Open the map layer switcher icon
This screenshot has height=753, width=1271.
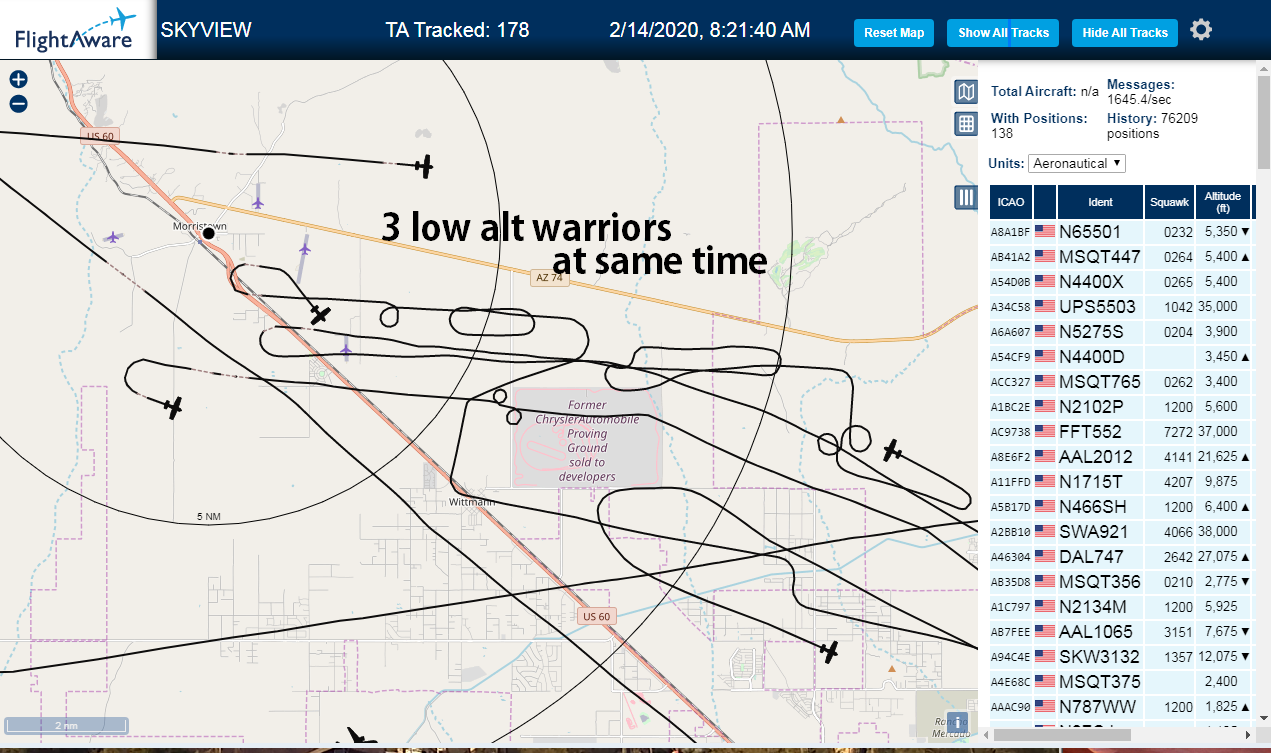coord(966,93)
